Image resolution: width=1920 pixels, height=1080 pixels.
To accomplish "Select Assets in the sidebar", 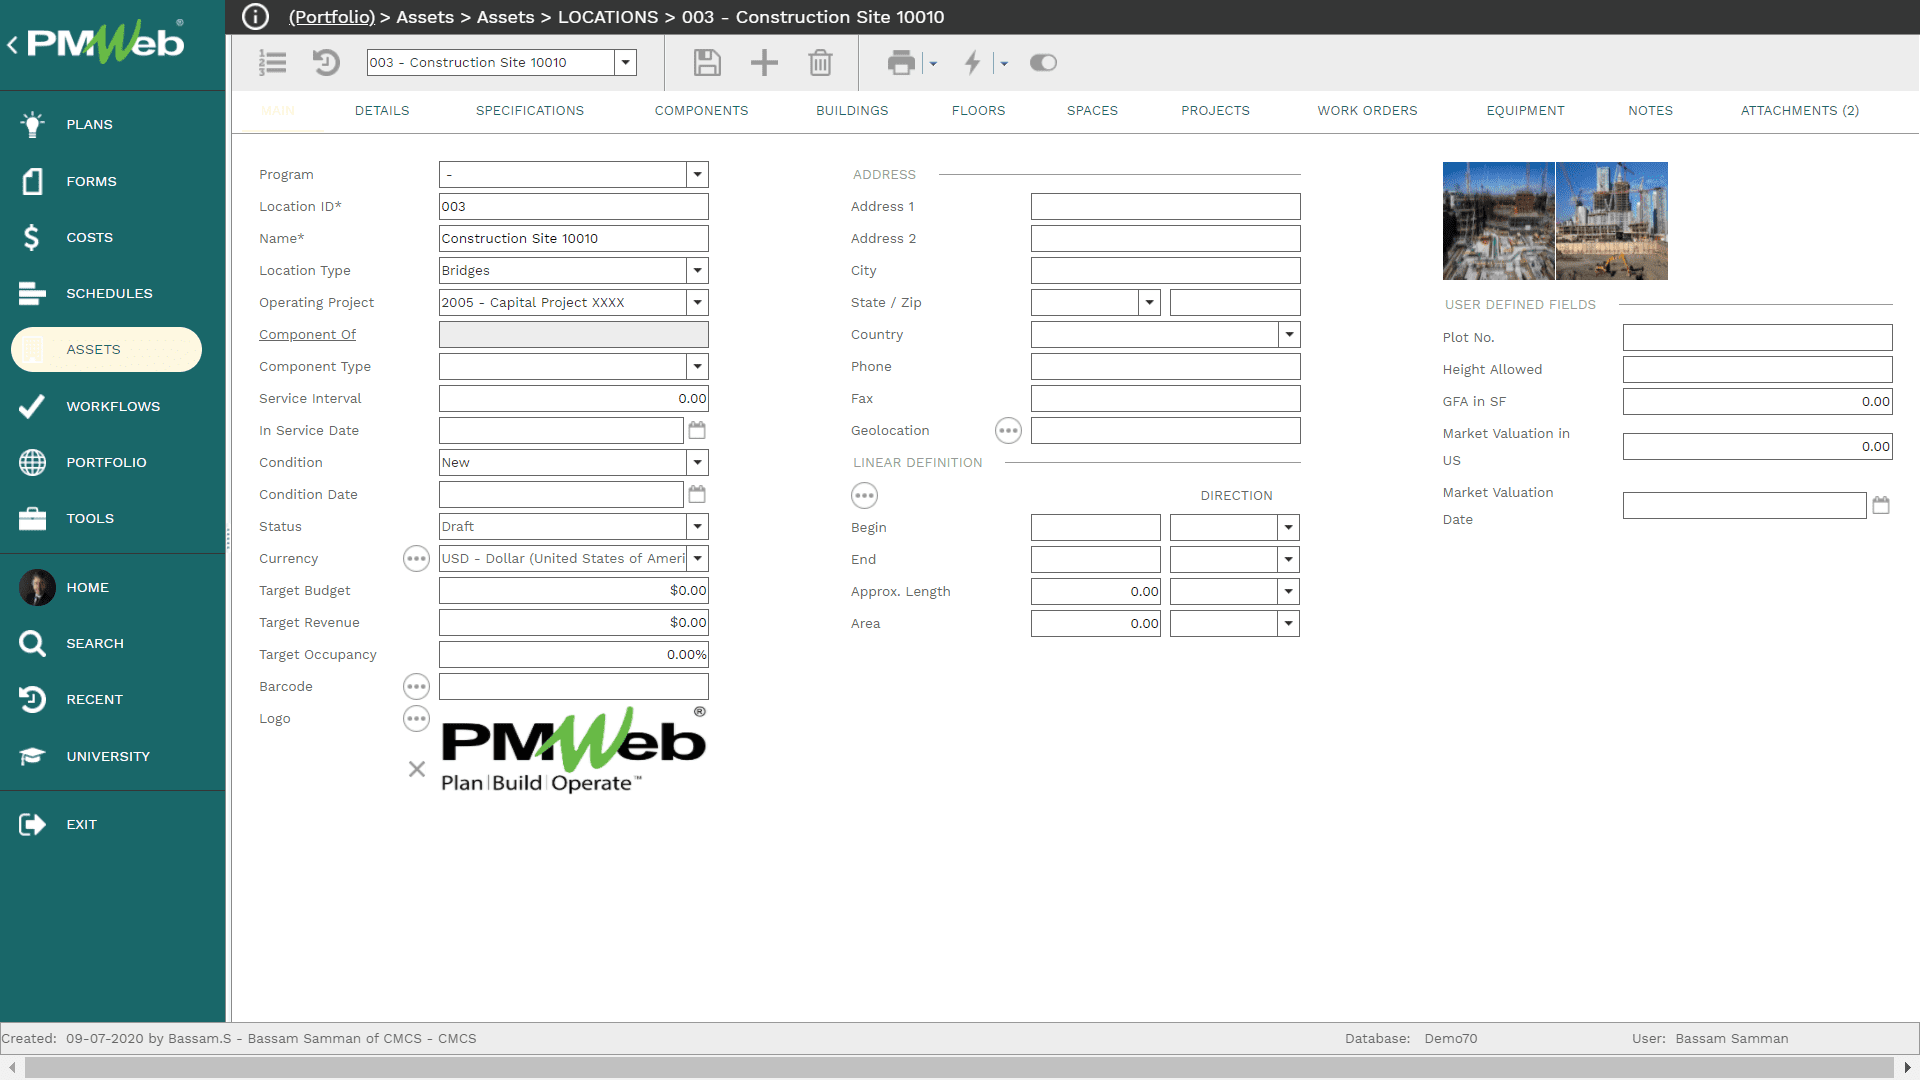I will pos(106,350).
